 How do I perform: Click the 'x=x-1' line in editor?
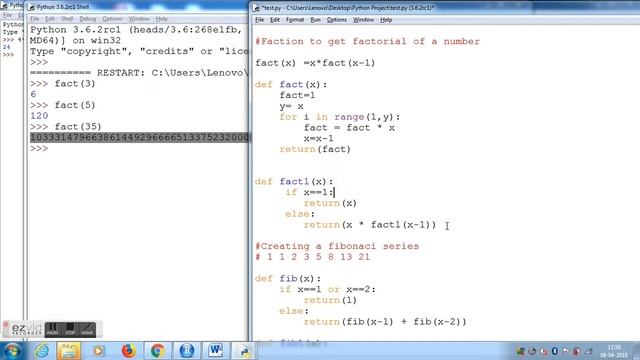tap(318, 138)
